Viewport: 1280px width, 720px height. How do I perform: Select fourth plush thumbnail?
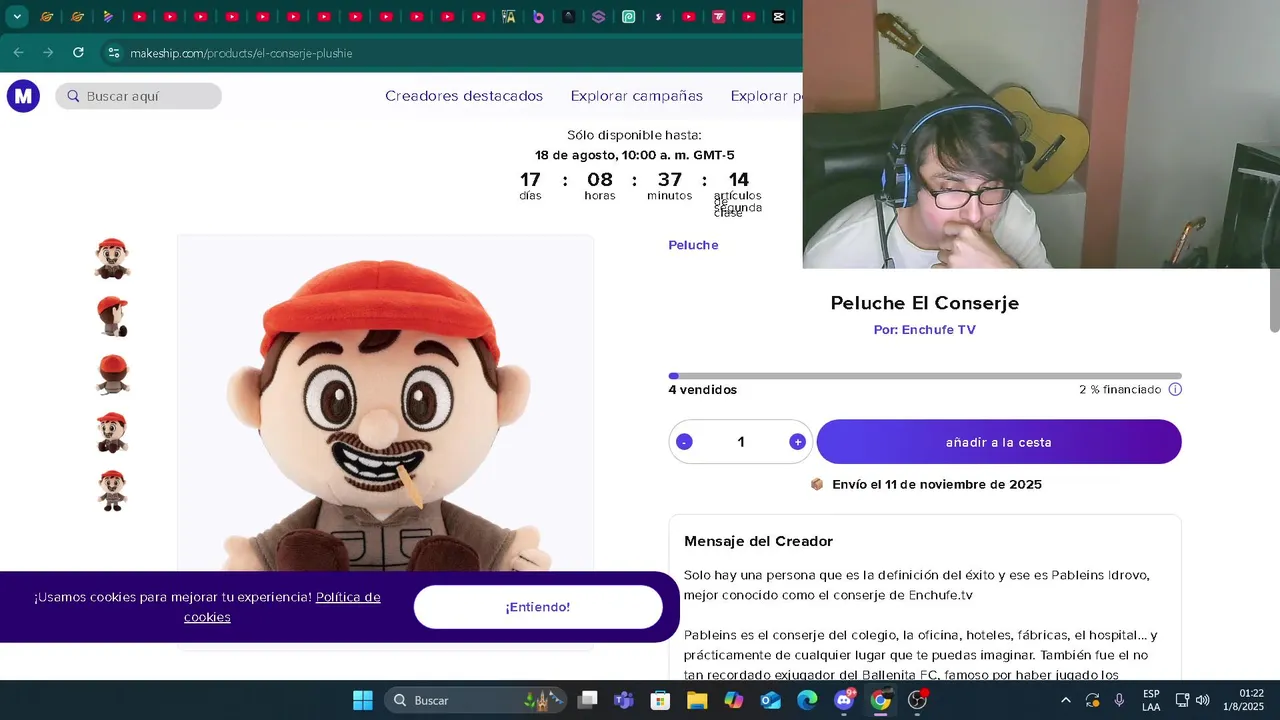click(112, 433)
